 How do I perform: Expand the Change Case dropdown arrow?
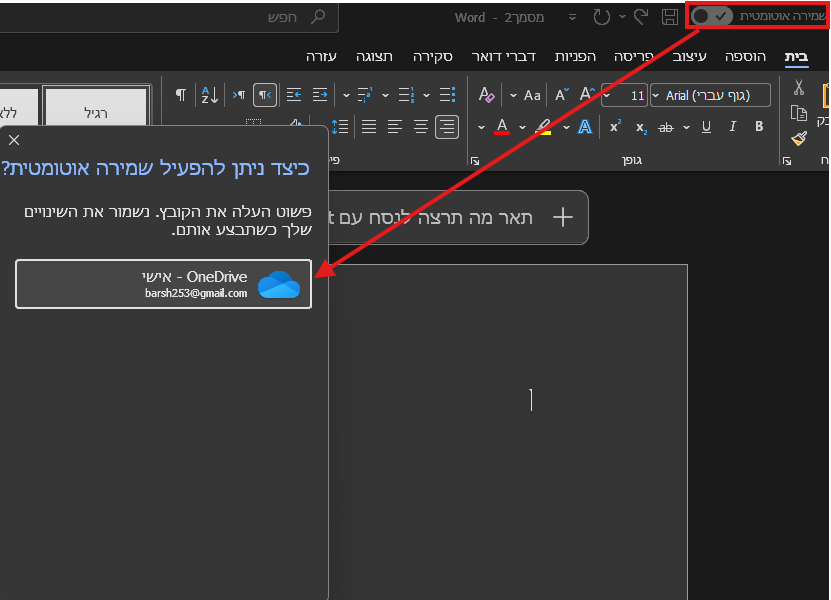[513, 96]
